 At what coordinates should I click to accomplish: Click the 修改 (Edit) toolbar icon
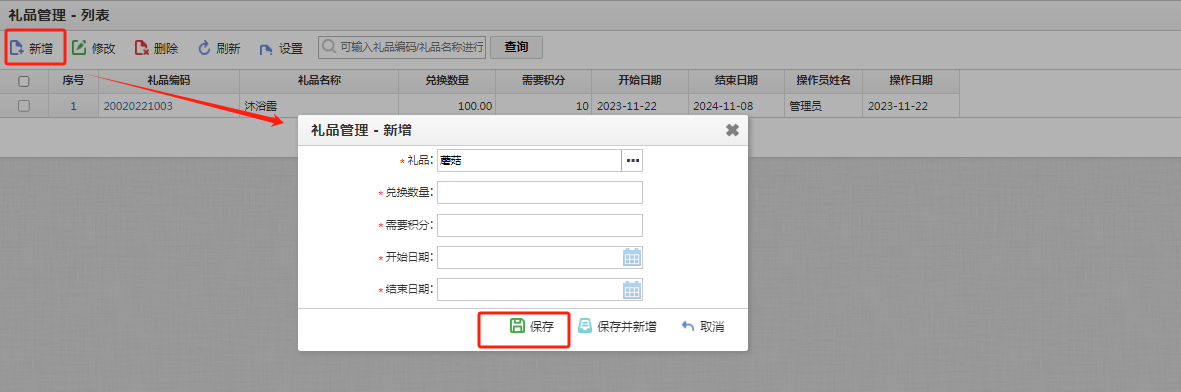79,48
